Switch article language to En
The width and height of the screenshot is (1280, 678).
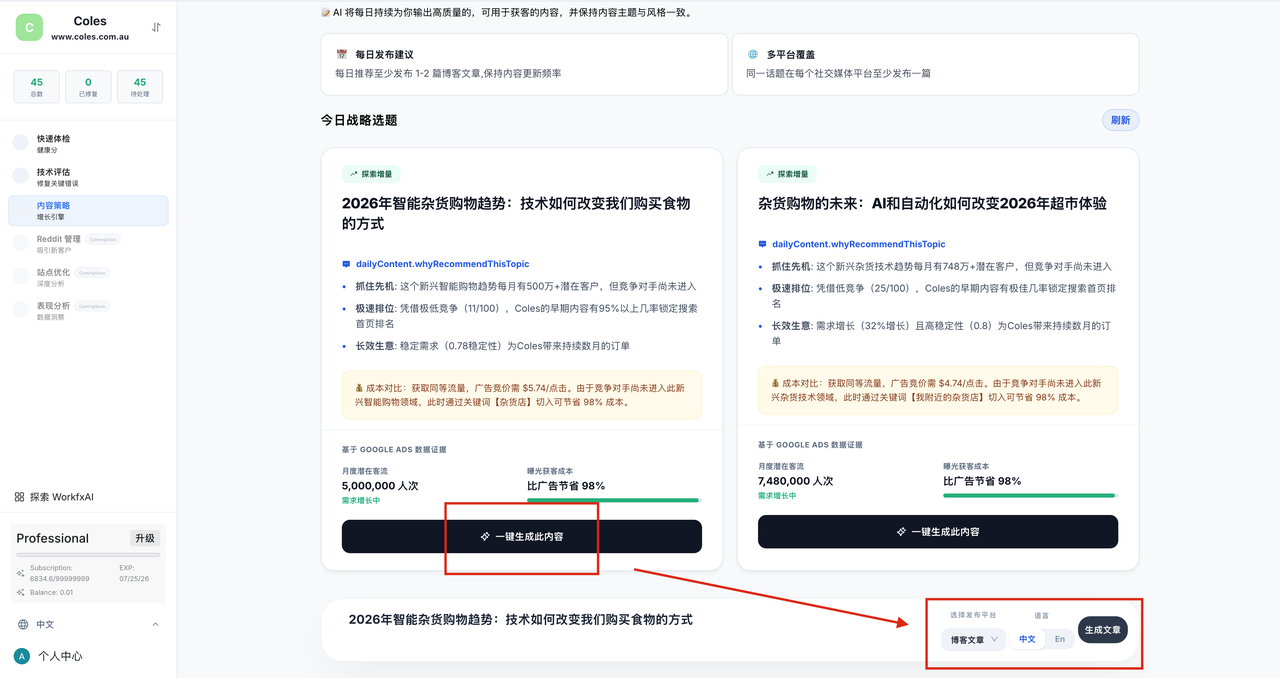click(1060, 639)
